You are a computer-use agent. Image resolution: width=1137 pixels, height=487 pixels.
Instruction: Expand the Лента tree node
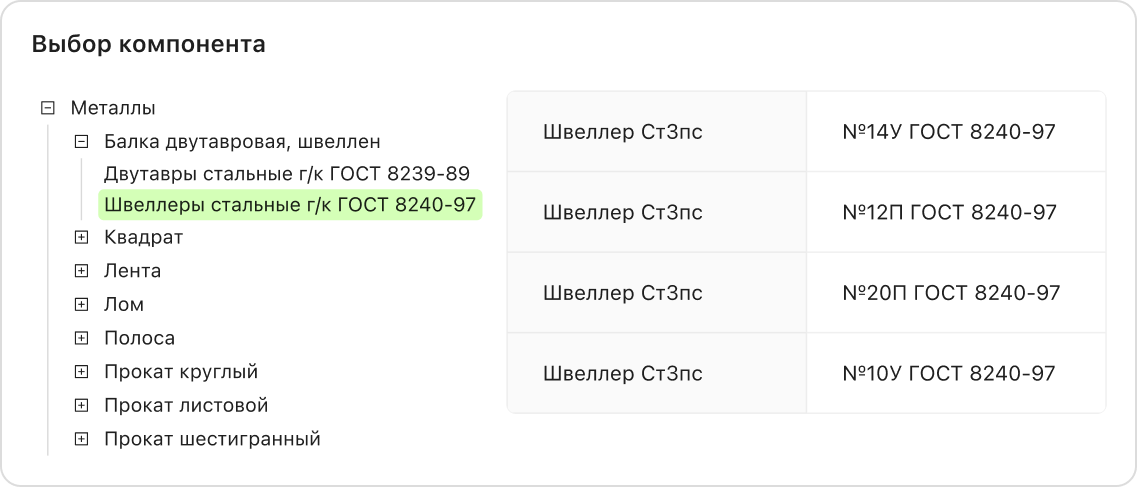coord(81,271)
